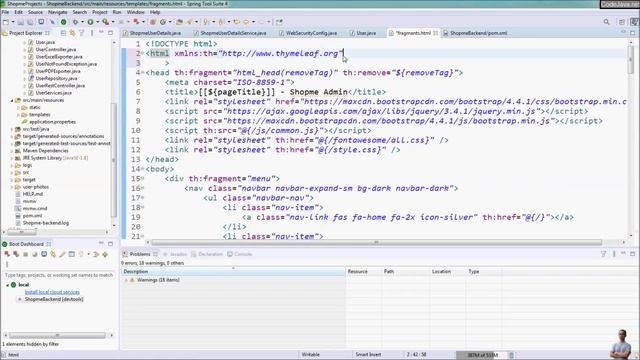Click the Project Explorer vertical scrollbar
This screenshot has height=360, width=640.
(114, 159)
